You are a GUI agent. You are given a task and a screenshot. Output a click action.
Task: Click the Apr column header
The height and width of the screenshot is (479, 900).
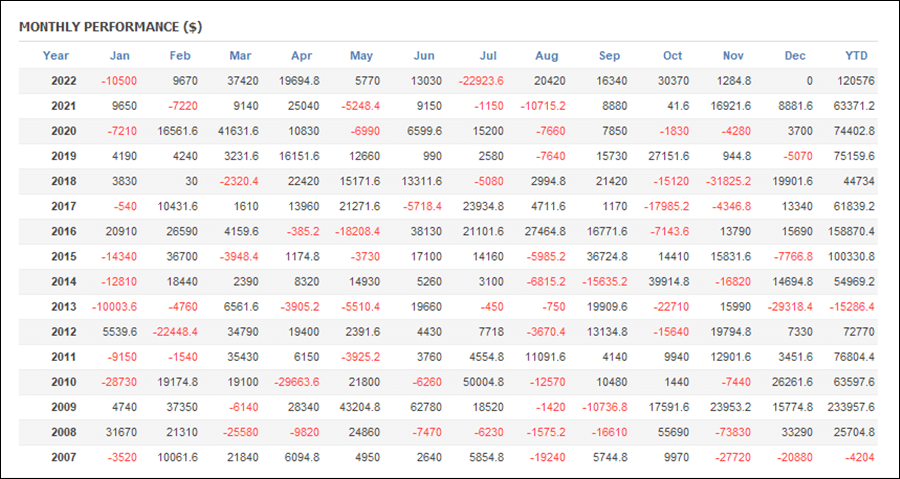pos(302,56)
